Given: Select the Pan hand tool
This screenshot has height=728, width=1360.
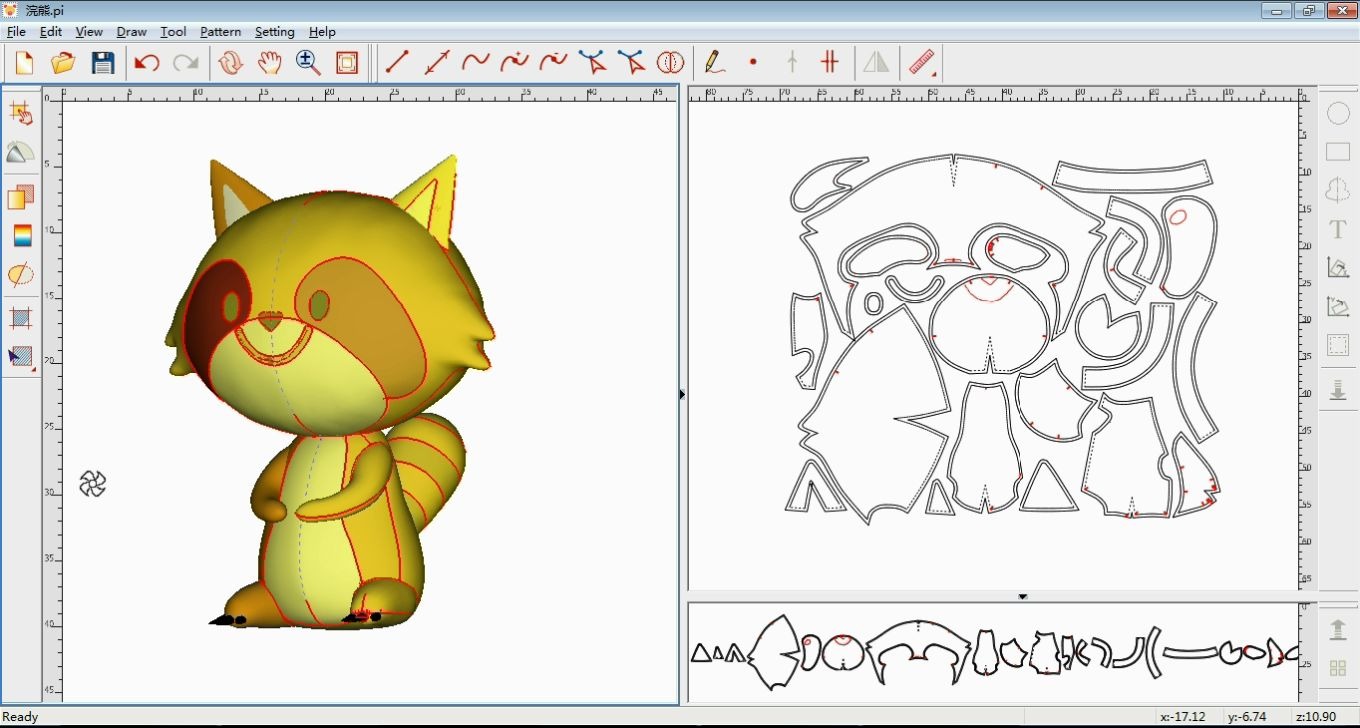Looking at the screenshot, I should [269, 63].
